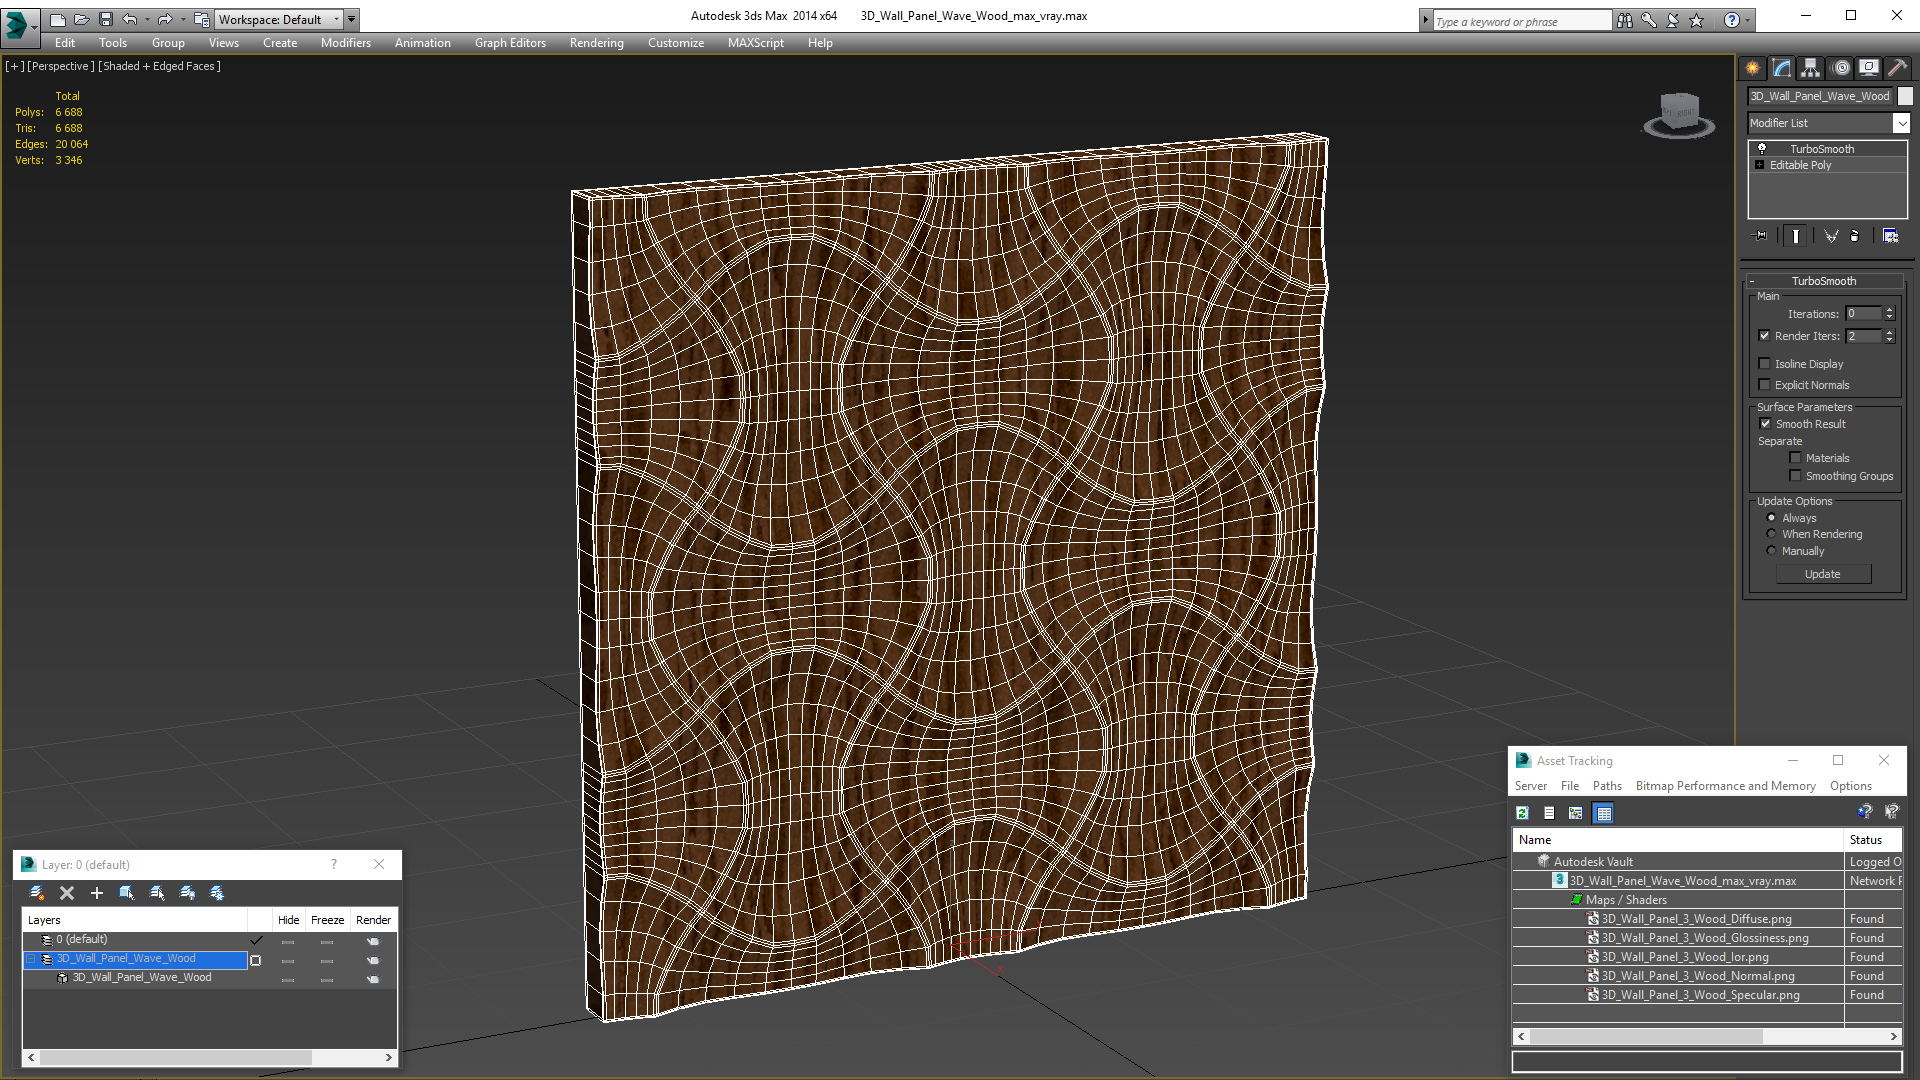1920x1080 pixels.
Task: Click the keyword search field
Action: pyautogui.click(x=1521, y=21)
